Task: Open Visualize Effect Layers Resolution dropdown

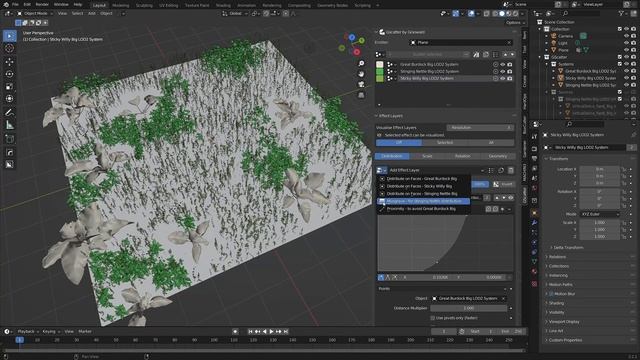Action: (x=480, y=128)
